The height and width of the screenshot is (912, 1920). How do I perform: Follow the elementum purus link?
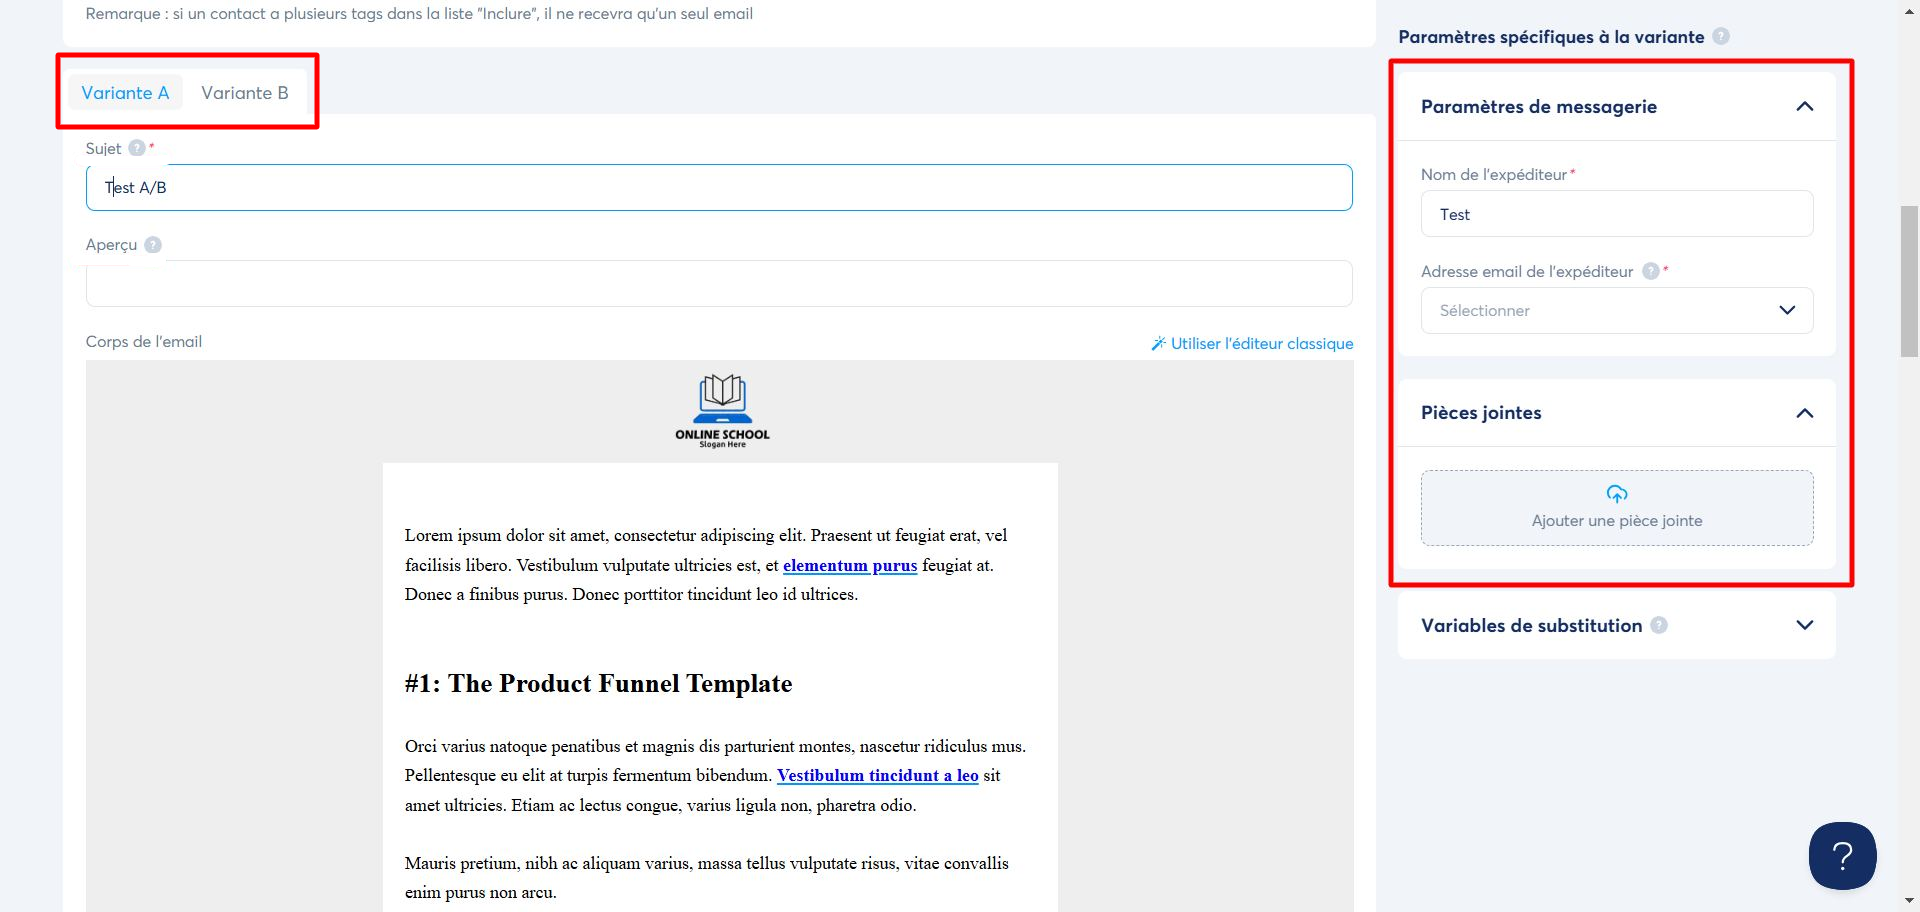point(850,565)
